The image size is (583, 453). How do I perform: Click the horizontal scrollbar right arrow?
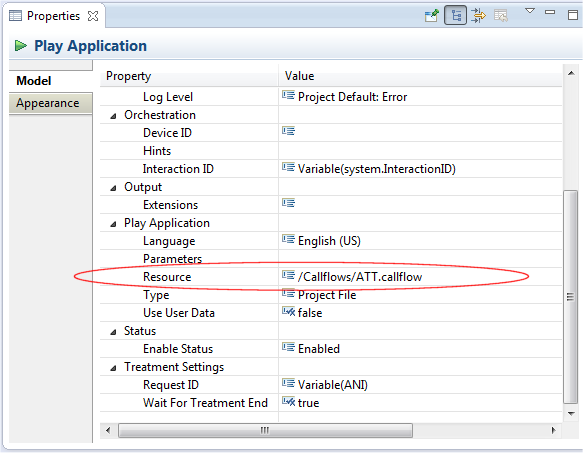click(554, 430)
